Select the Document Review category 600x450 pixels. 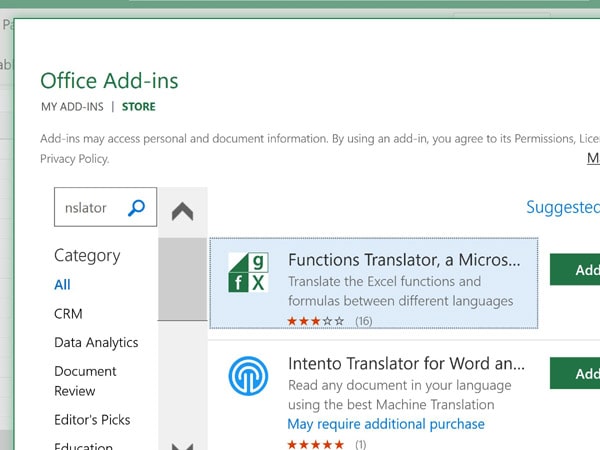(85, 381)
